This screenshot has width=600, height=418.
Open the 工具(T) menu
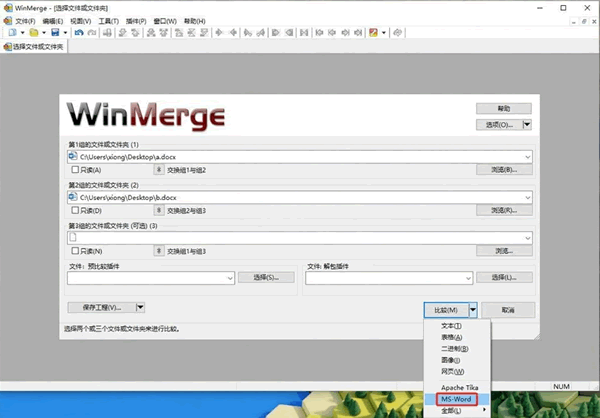(108, 21)
